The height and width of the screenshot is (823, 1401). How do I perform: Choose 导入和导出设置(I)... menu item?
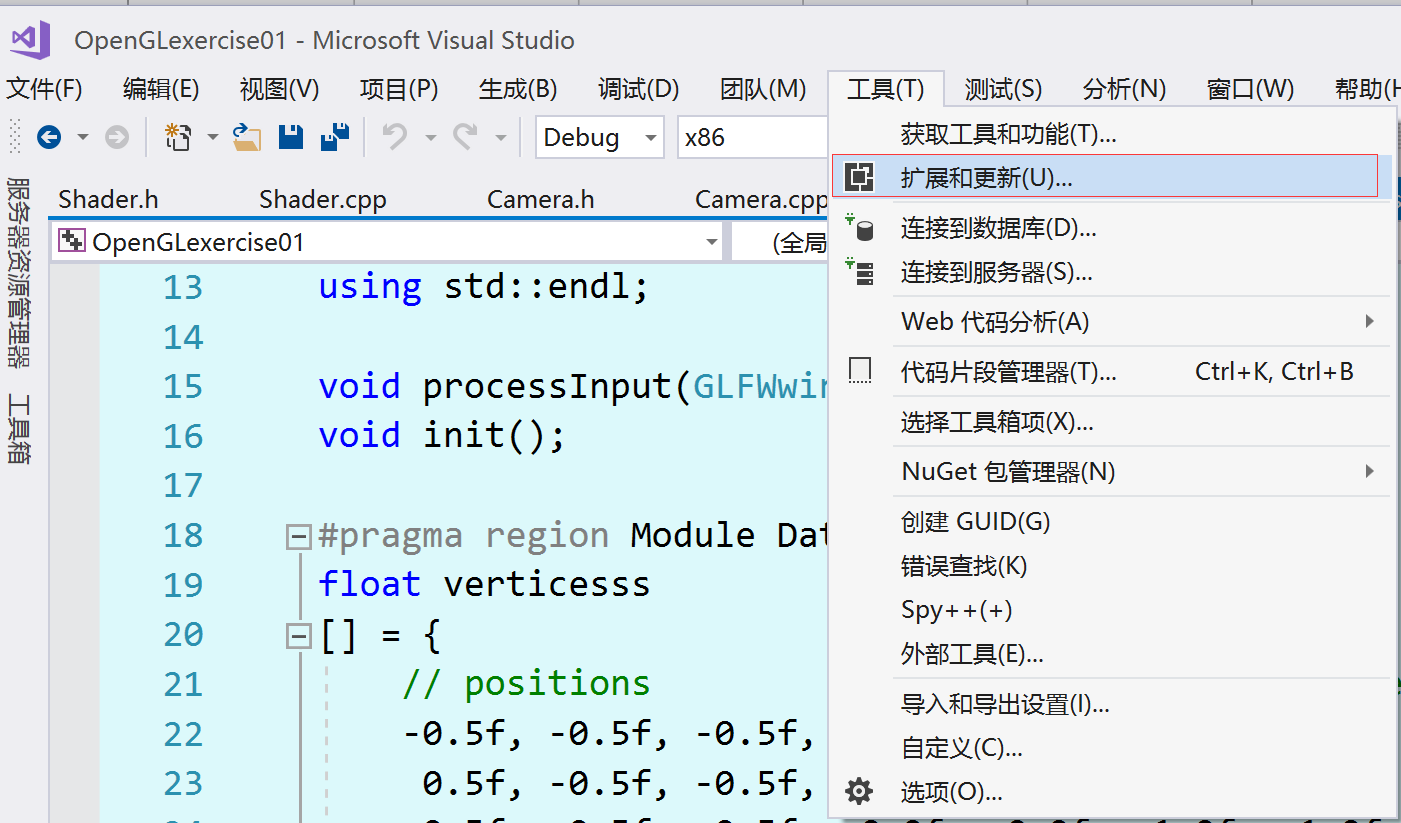[1112, 704]
